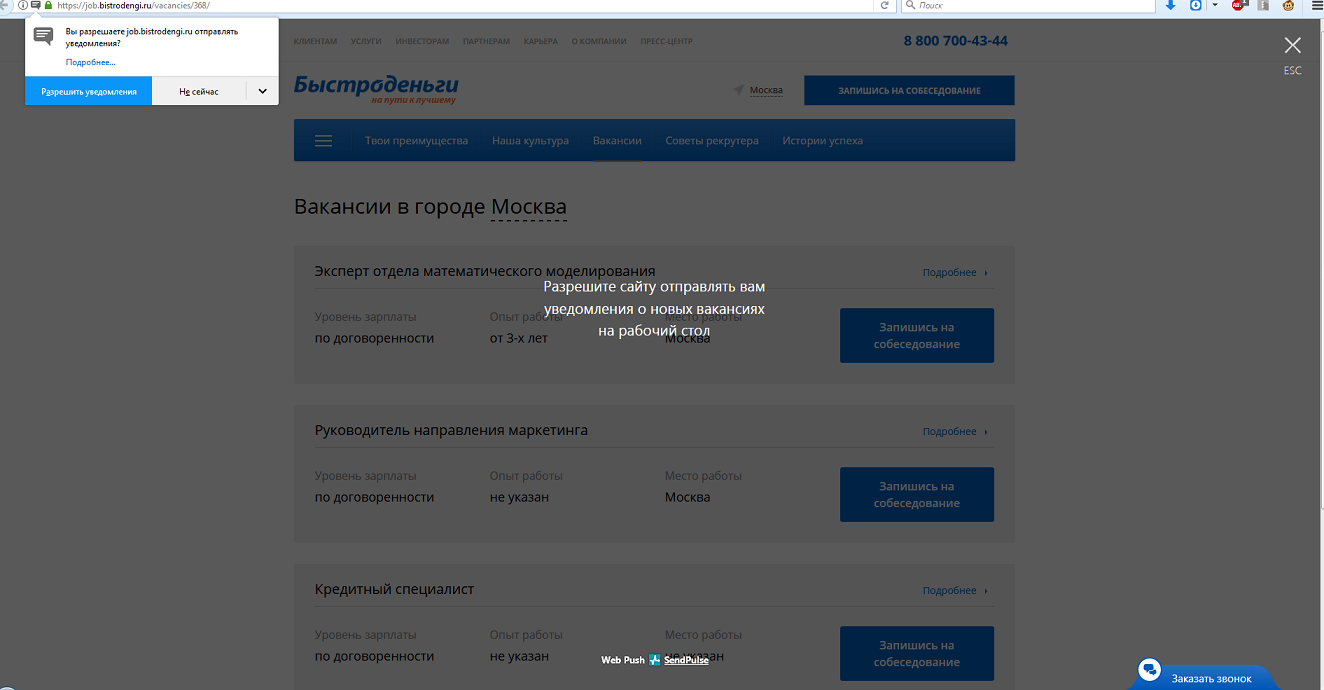This screenshot has height=690, width=1324.
Task: Click vacancy title Кредитный специалист
Action: pyautogui.click(x=394, y=589)
